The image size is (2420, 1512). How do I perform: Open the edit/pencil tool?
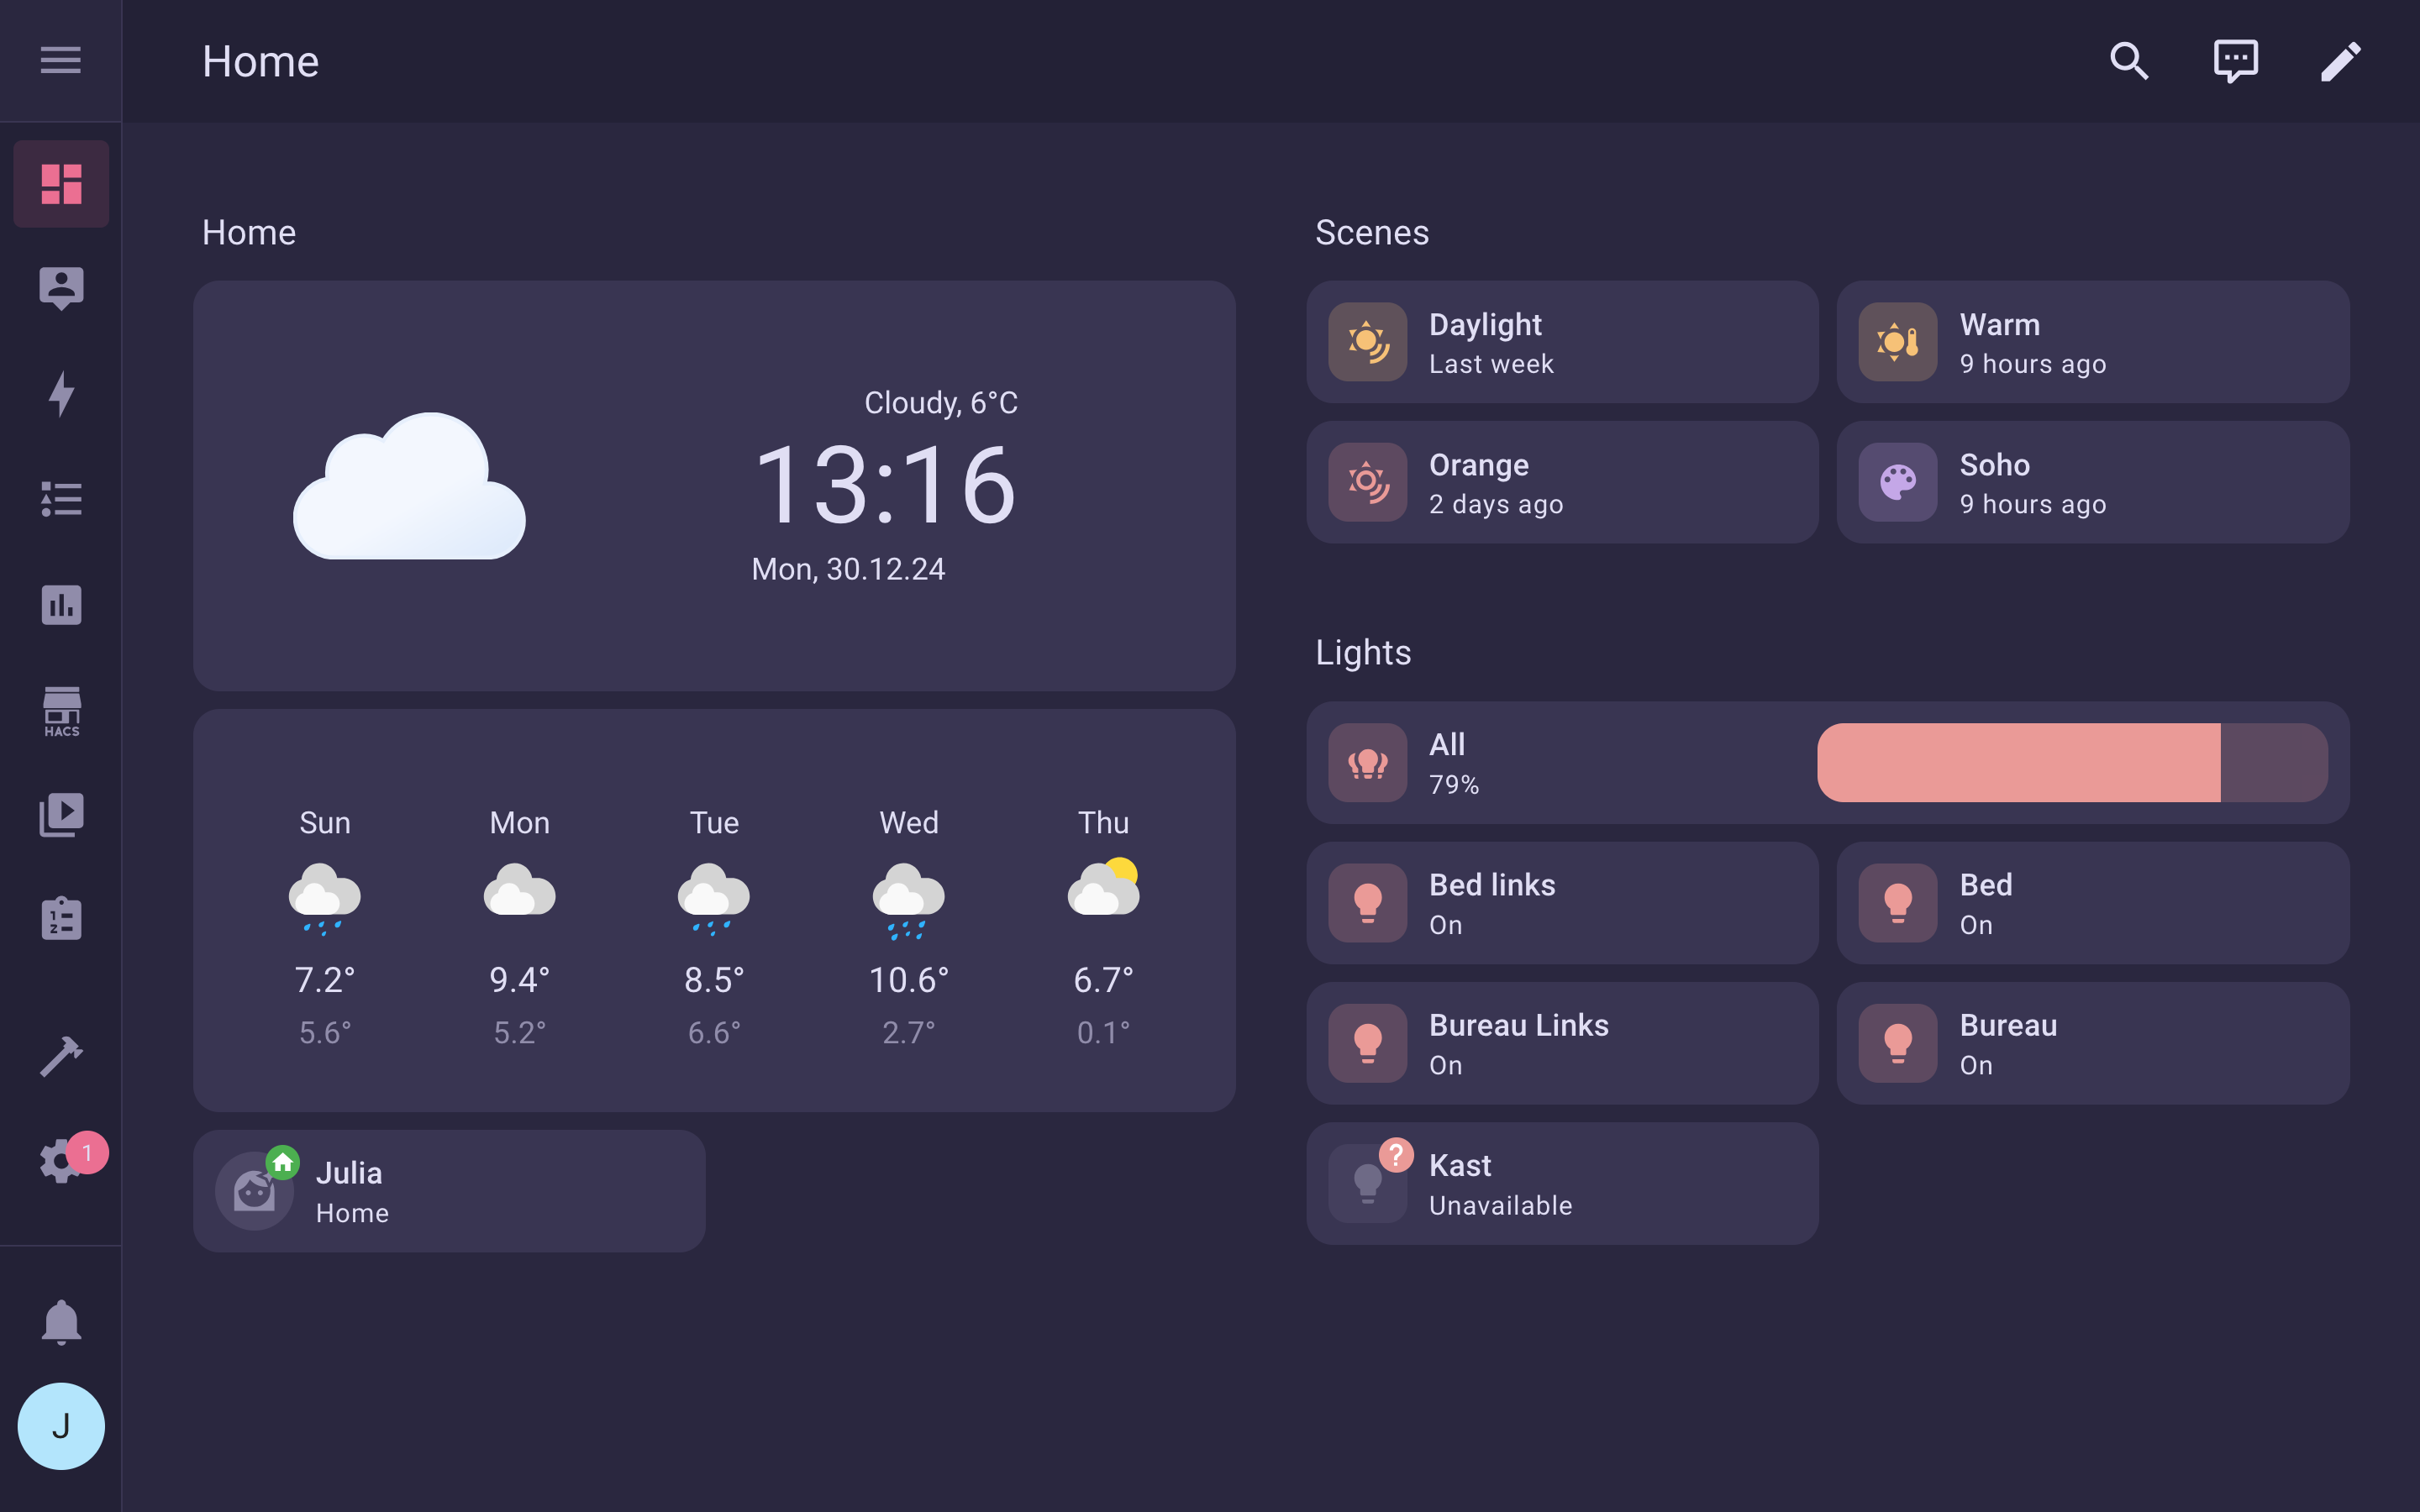[x=2342, y=61]
